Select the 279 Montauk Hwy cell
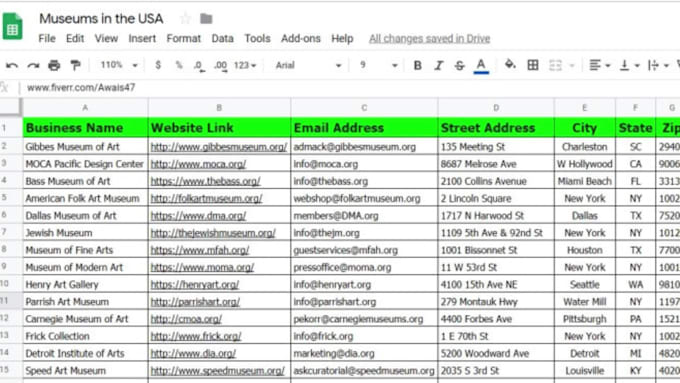Screen dimensions: 680x383 (x=496, y=301)
